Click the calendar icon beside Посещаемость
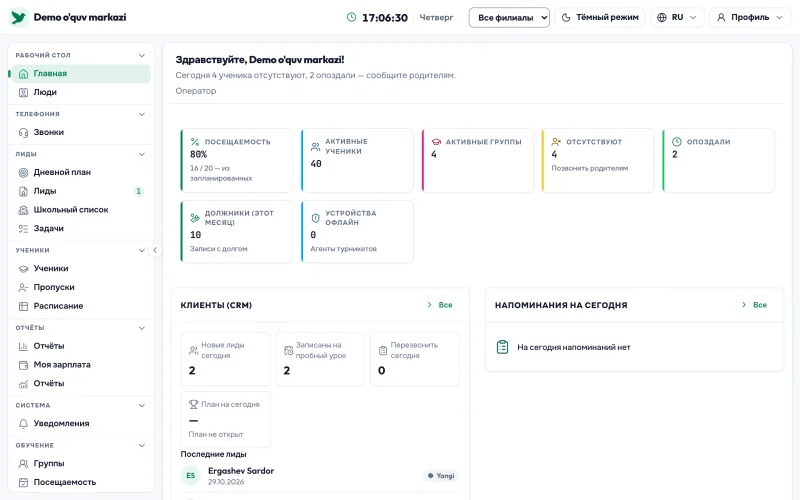This screenshot has height=500, width=800. (23, 482)
